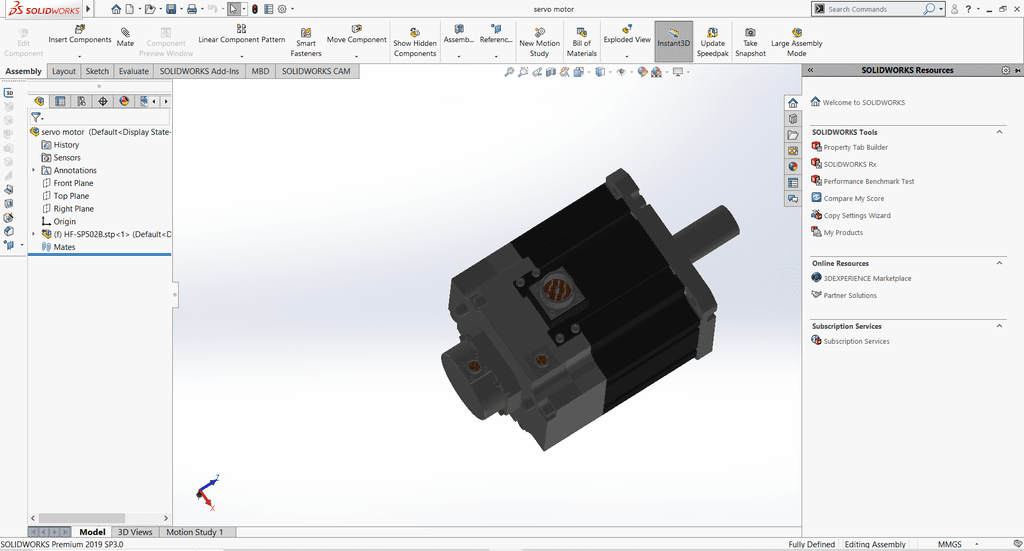The width and height of the screenshot is (1024, 551).
Task: Switch to DisplayManager tab
Action: point(124,101)
